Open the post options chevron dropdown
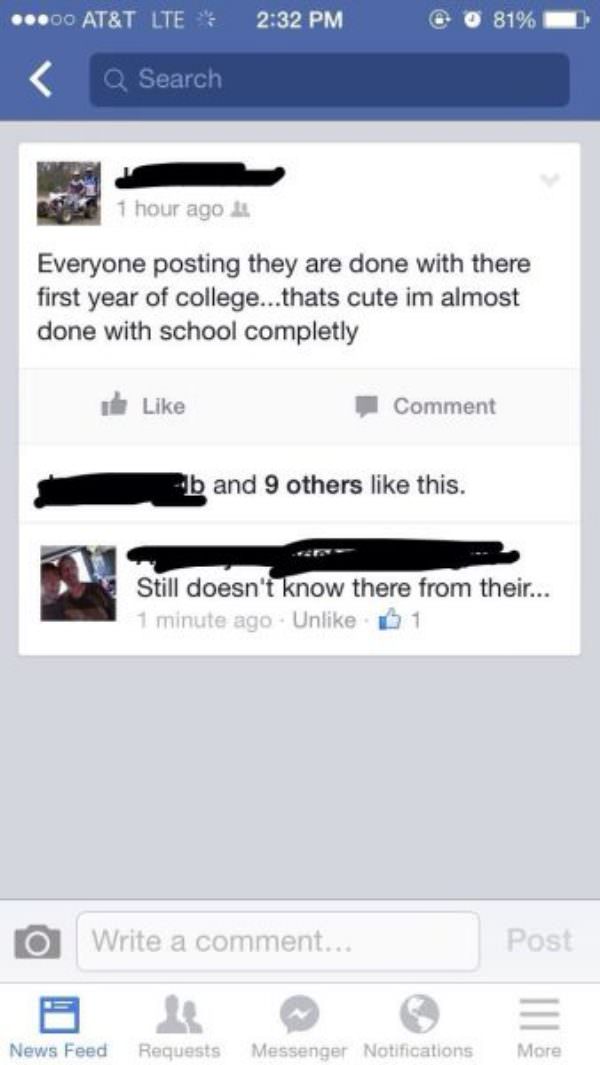 pos(550,180)
